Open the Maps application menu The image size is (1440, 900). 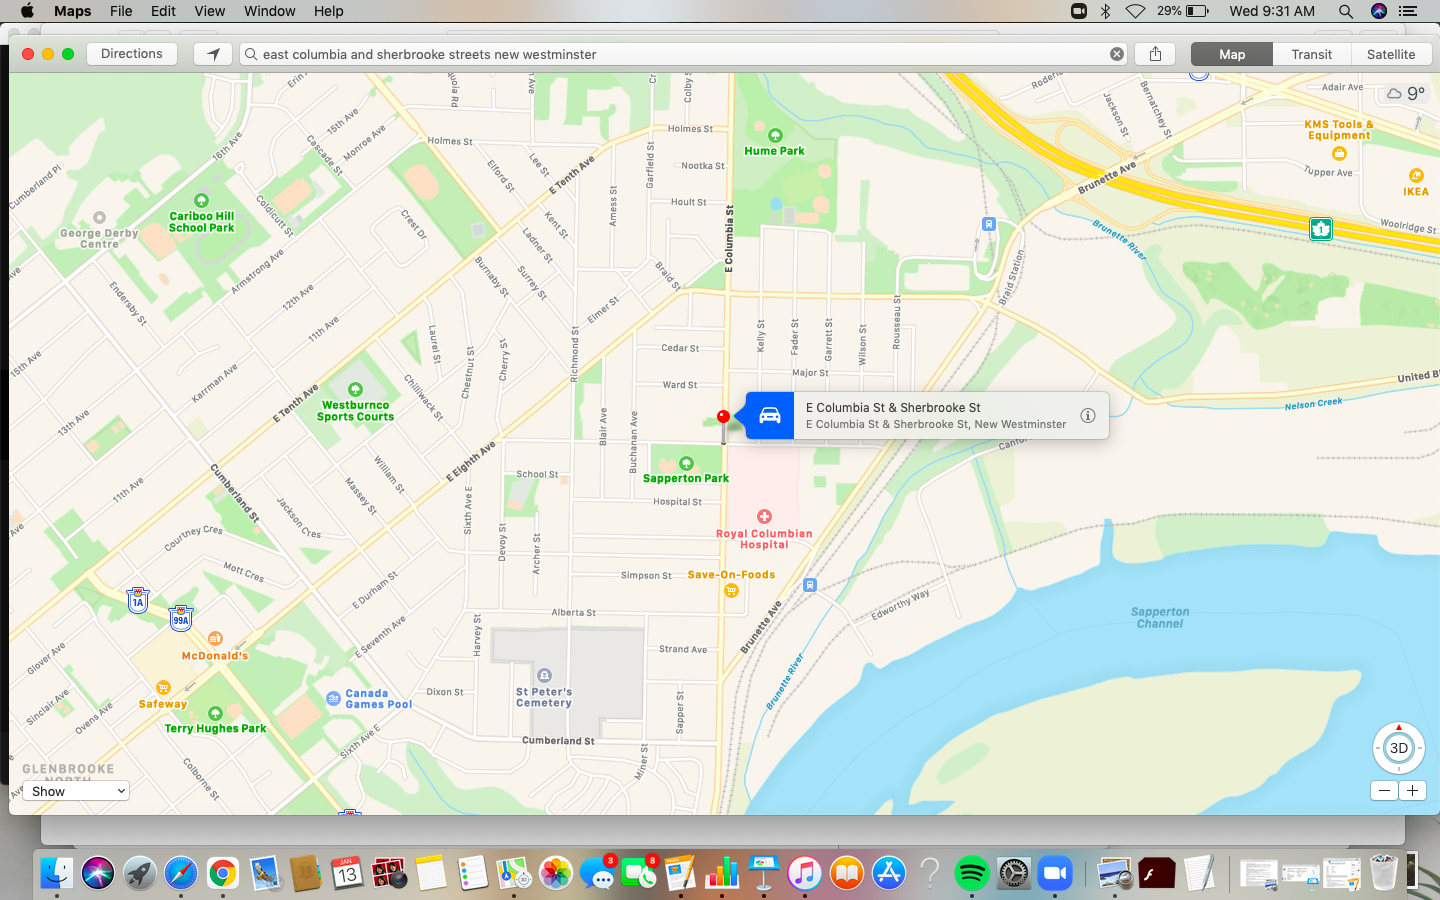(72, 11)
